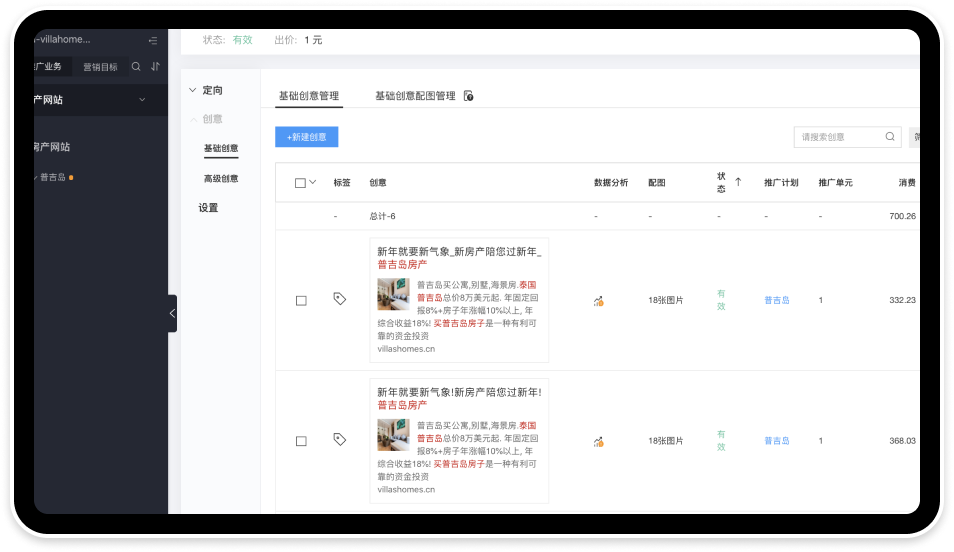Open tag icon for second creative

click(x=339, y=439)
